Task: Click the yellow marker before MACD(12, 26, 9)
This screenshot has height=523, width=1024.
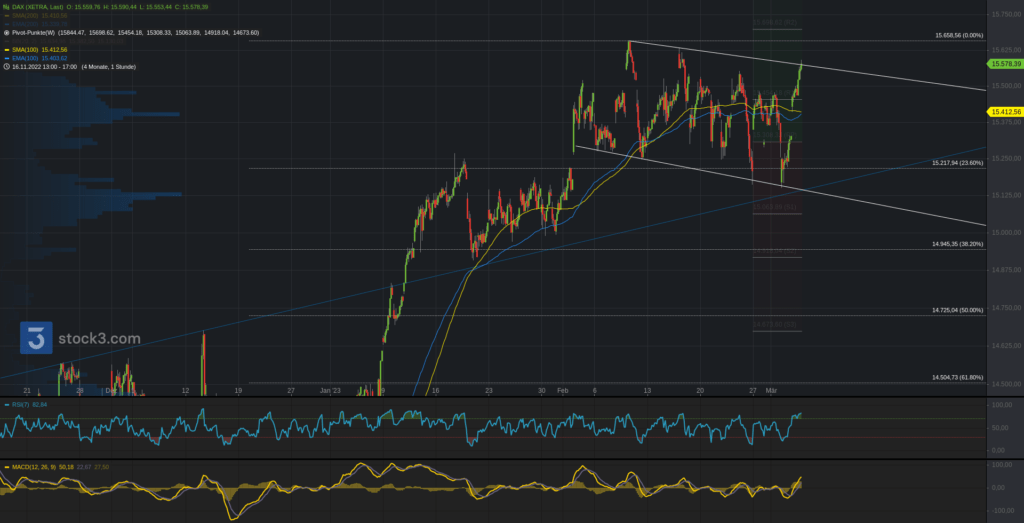Action: pos(7,467)
